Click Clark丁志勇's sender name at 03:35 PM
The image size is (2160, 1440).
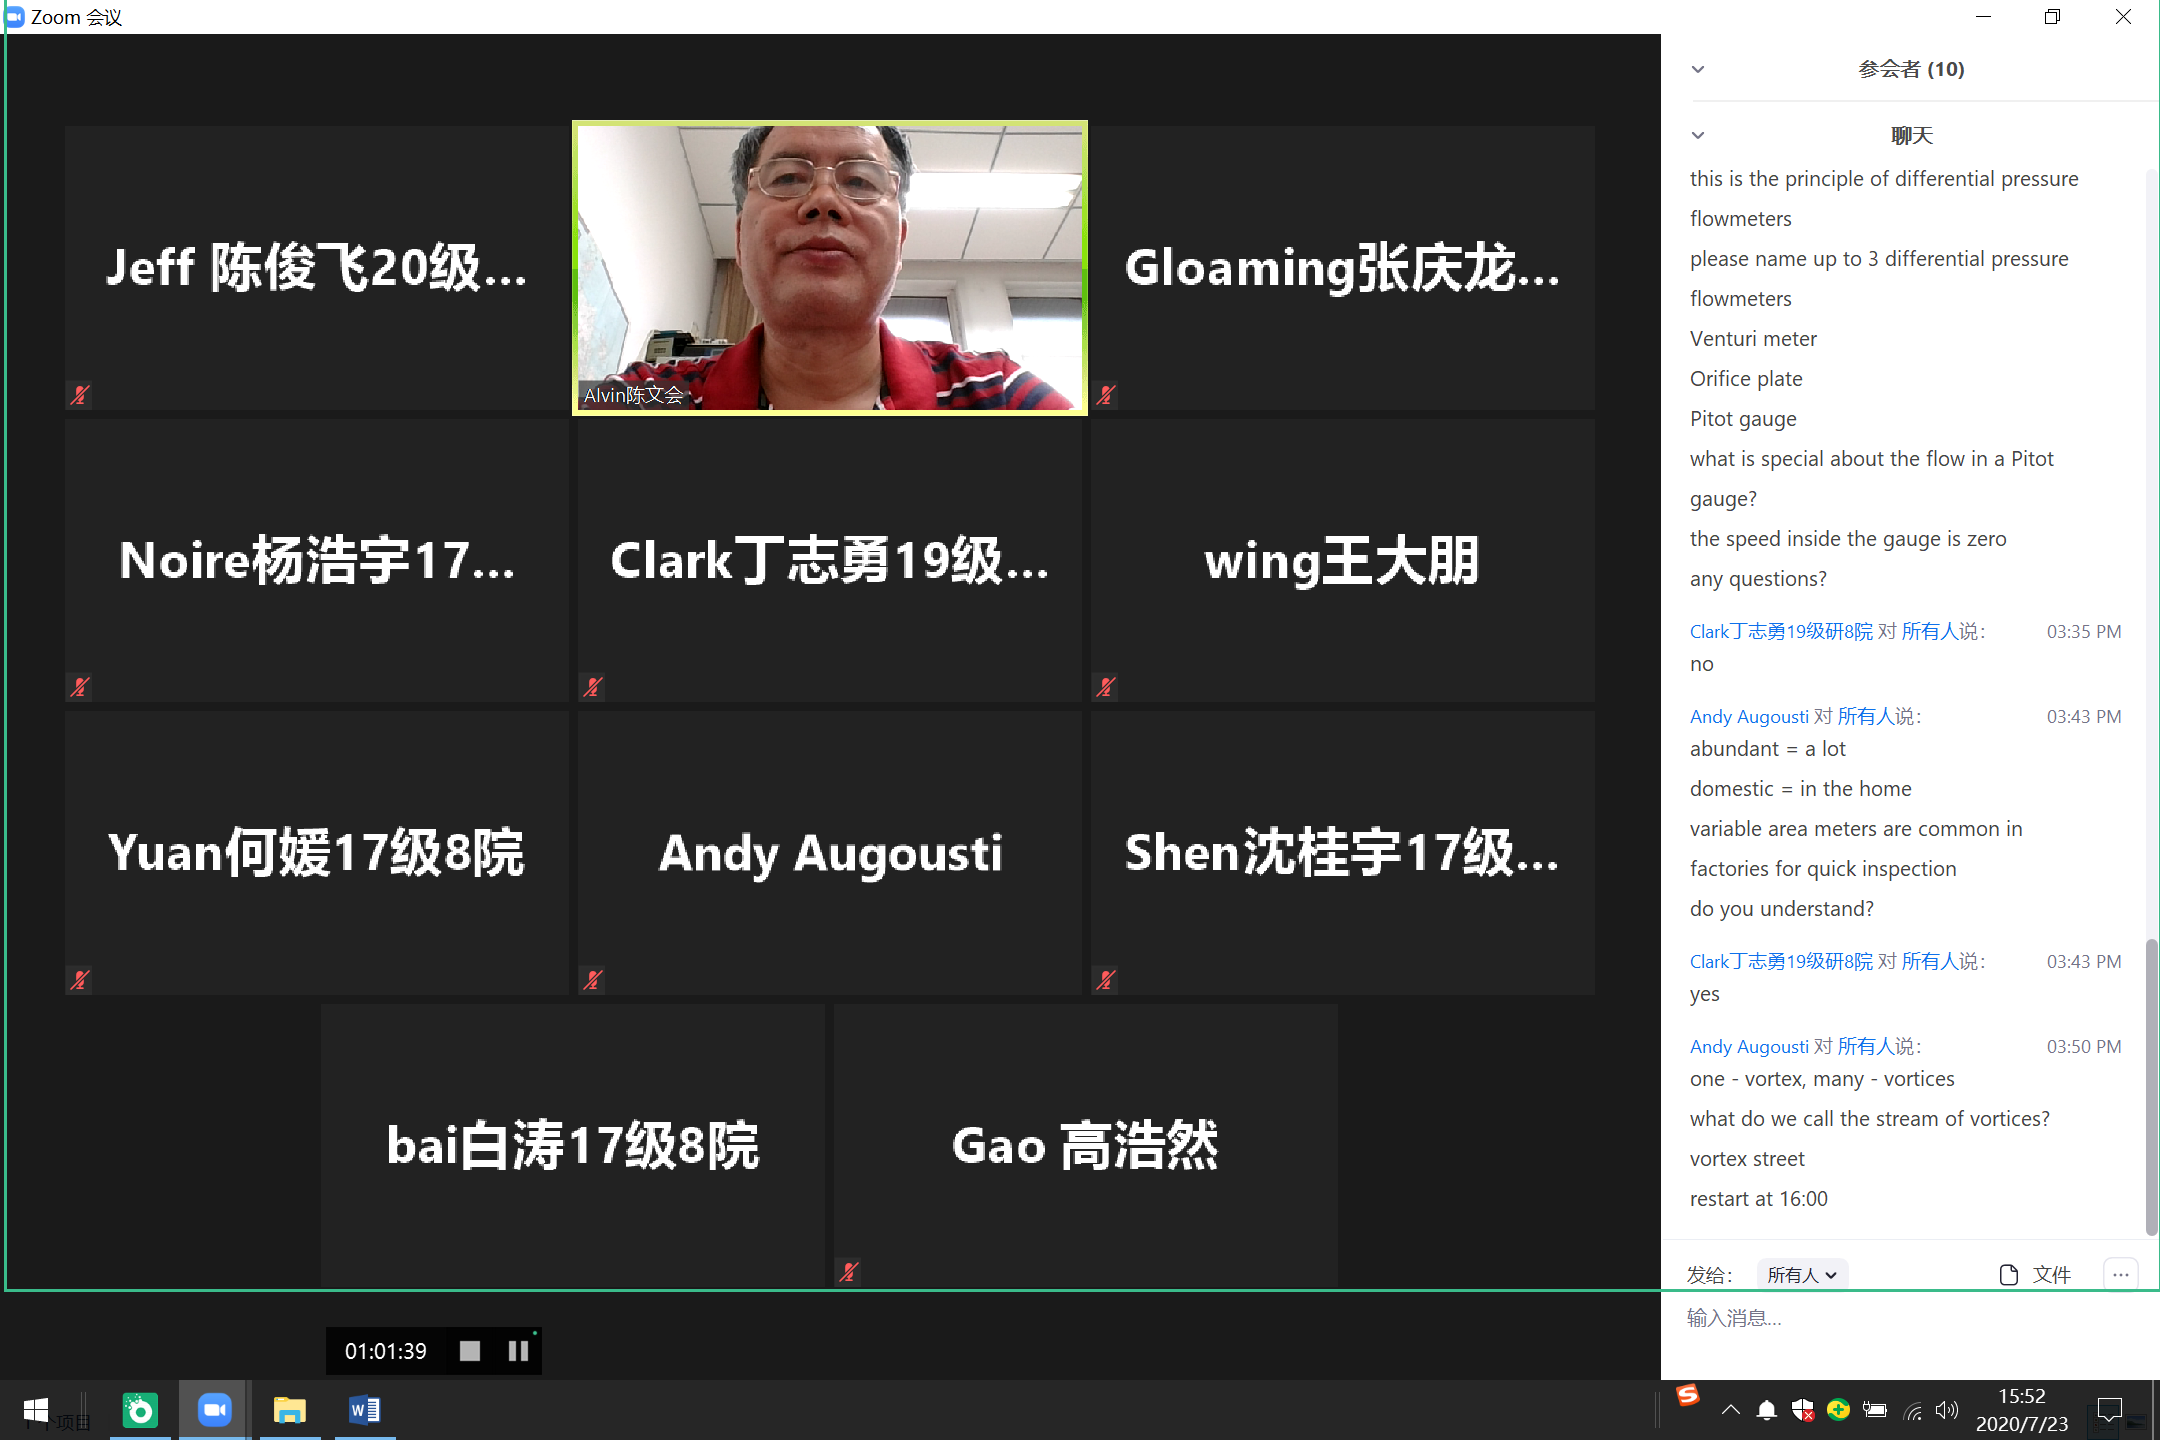click(1781, 631)
